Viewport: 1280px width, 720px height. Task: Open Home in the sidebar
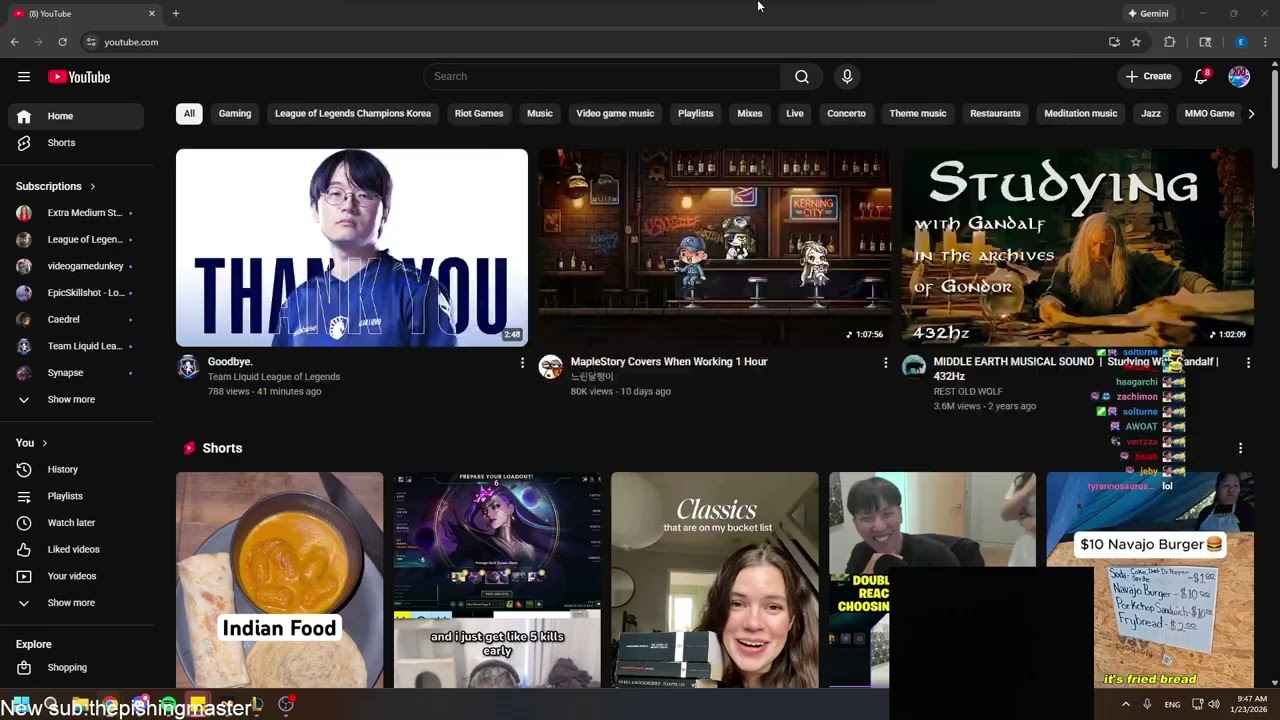tap(76, 116)
